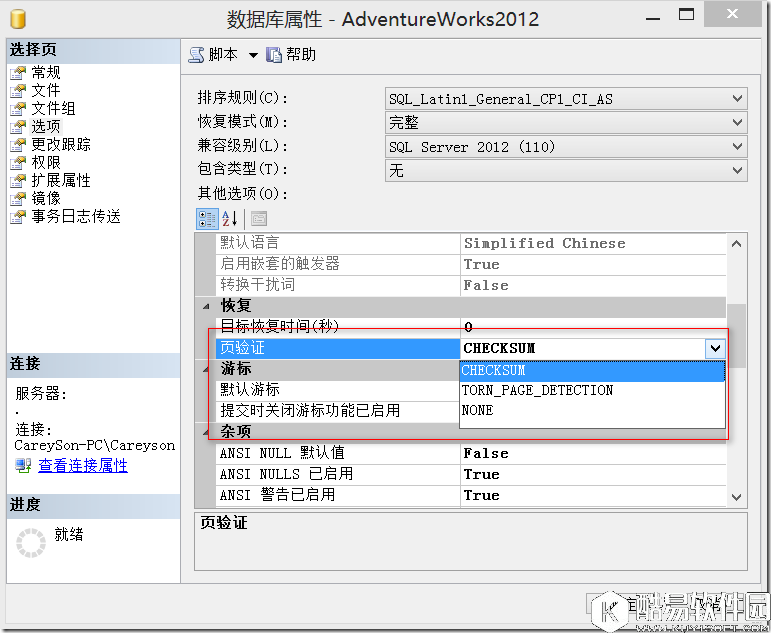771x633 pixels.
Task: Close the 数据库属性 dialog
Action: [733, 14]
